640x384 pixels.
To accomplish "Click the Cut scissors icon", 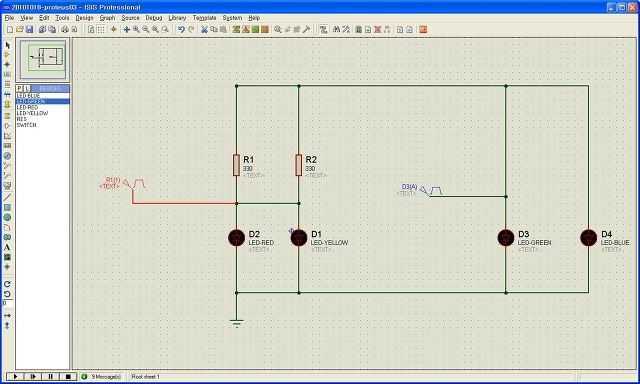I will click(x=204, y=29).
